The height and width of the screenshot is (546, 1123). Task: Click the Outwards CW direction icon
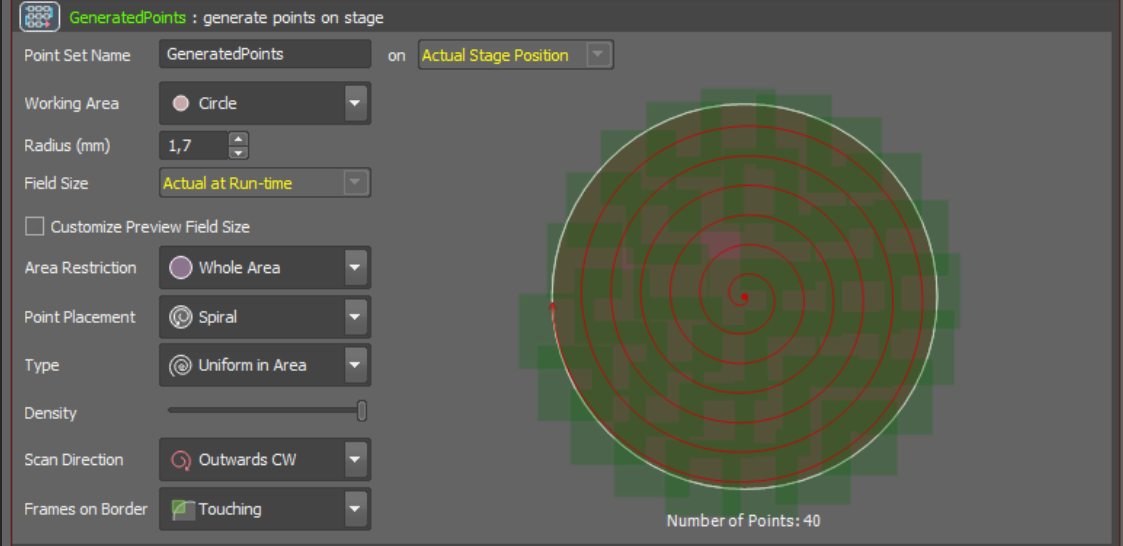click(181, 460)
